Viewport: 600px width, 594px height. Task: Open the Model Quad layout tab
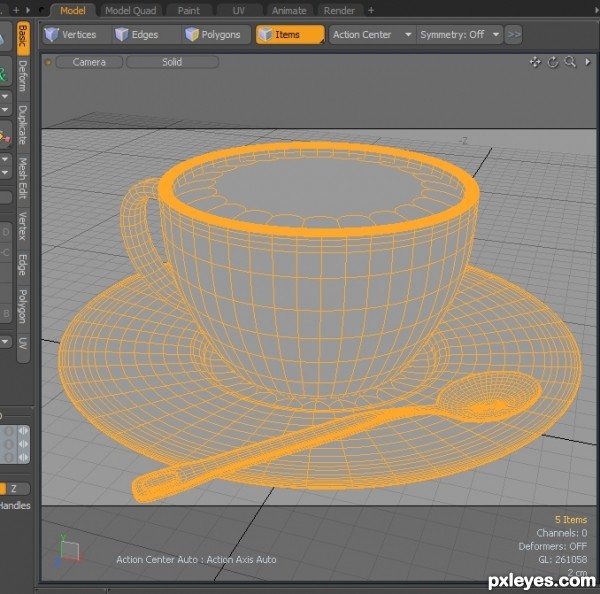point(130,10)
